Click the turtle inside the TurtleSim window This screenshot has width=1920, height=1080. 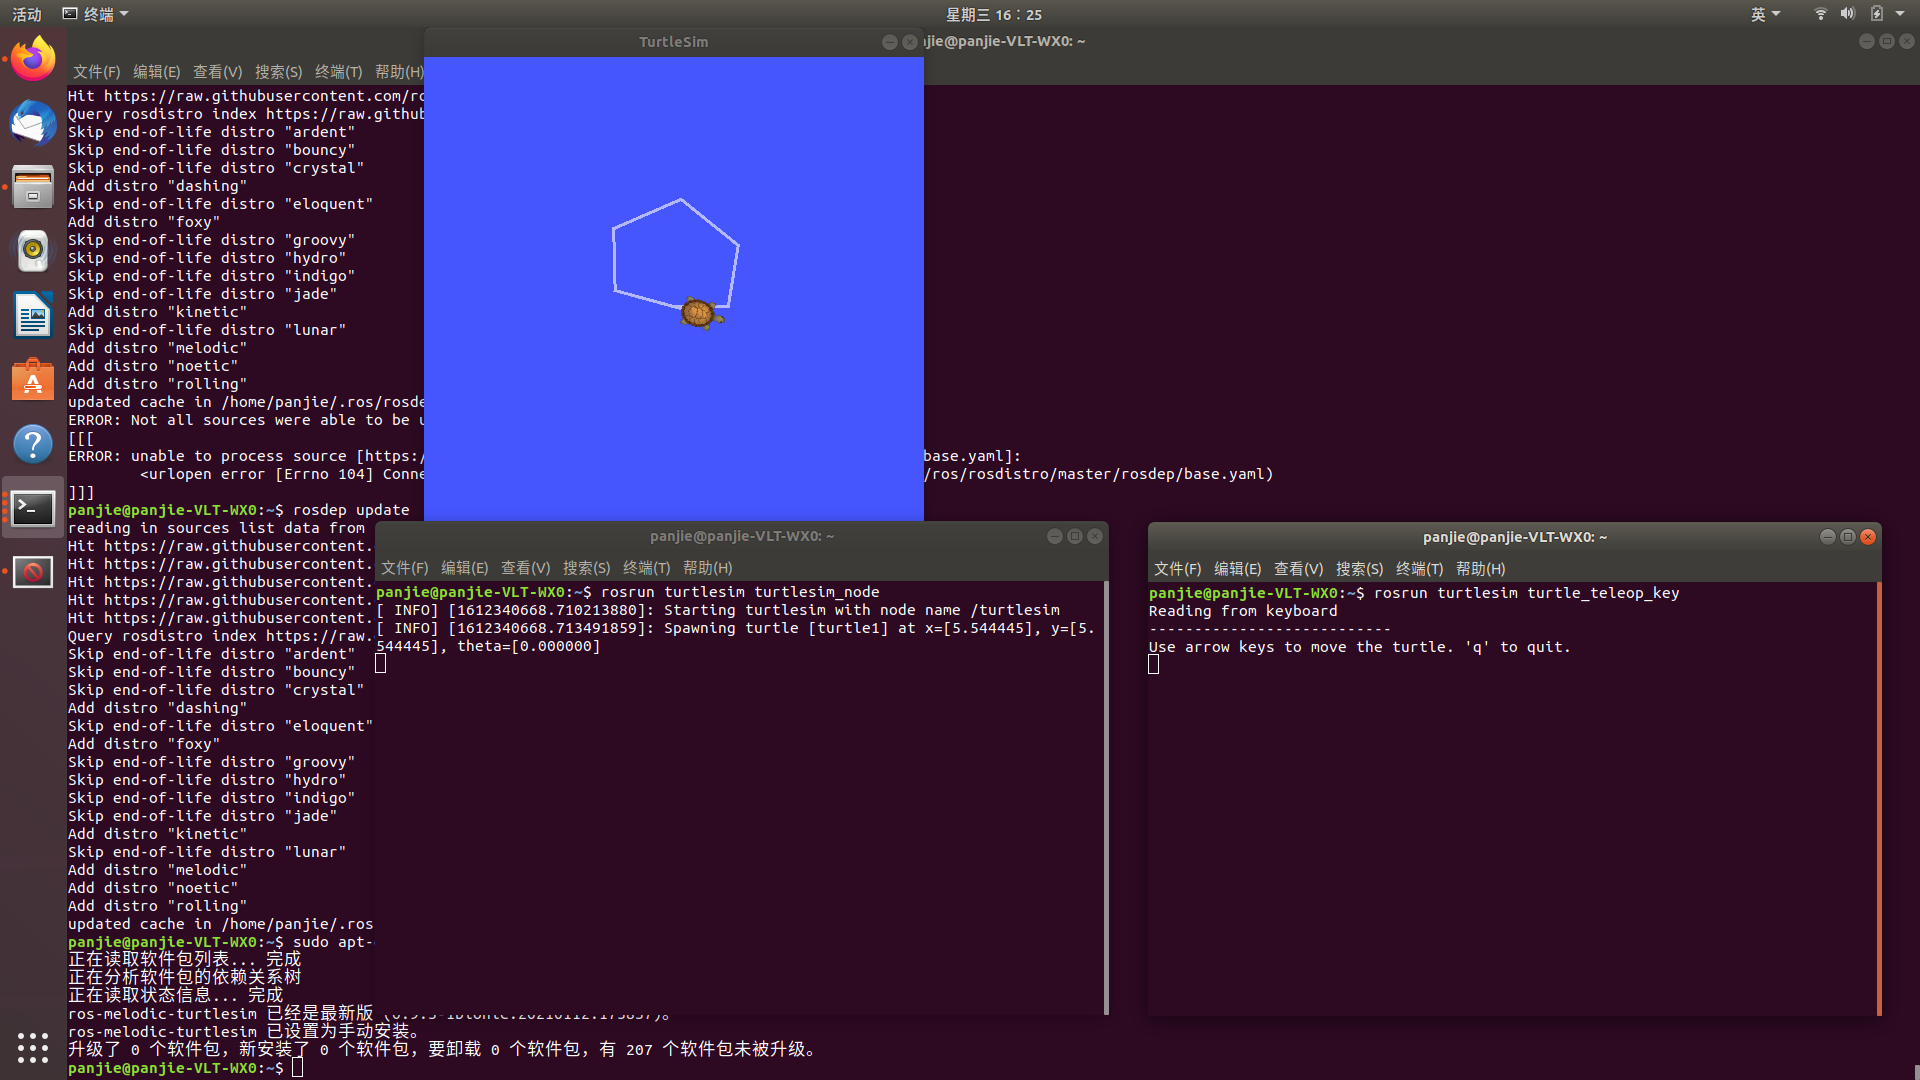pyautogui.click(x=699, y=313)
